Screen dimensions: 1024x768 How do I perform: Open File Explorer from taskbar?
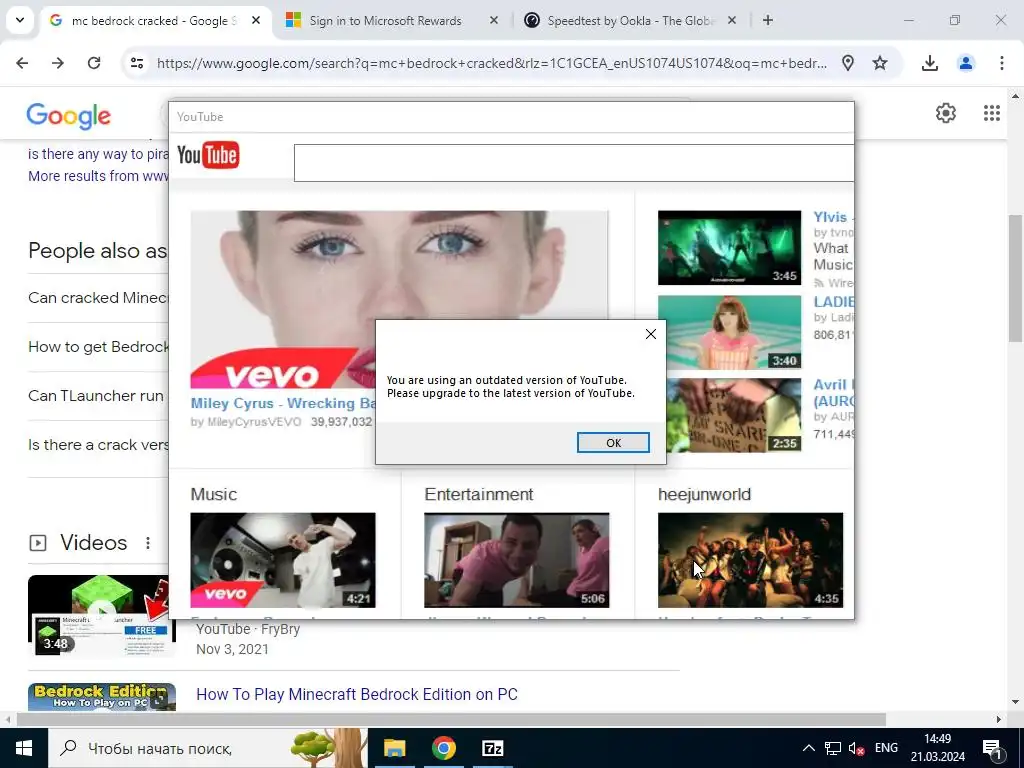coord(394,748)
